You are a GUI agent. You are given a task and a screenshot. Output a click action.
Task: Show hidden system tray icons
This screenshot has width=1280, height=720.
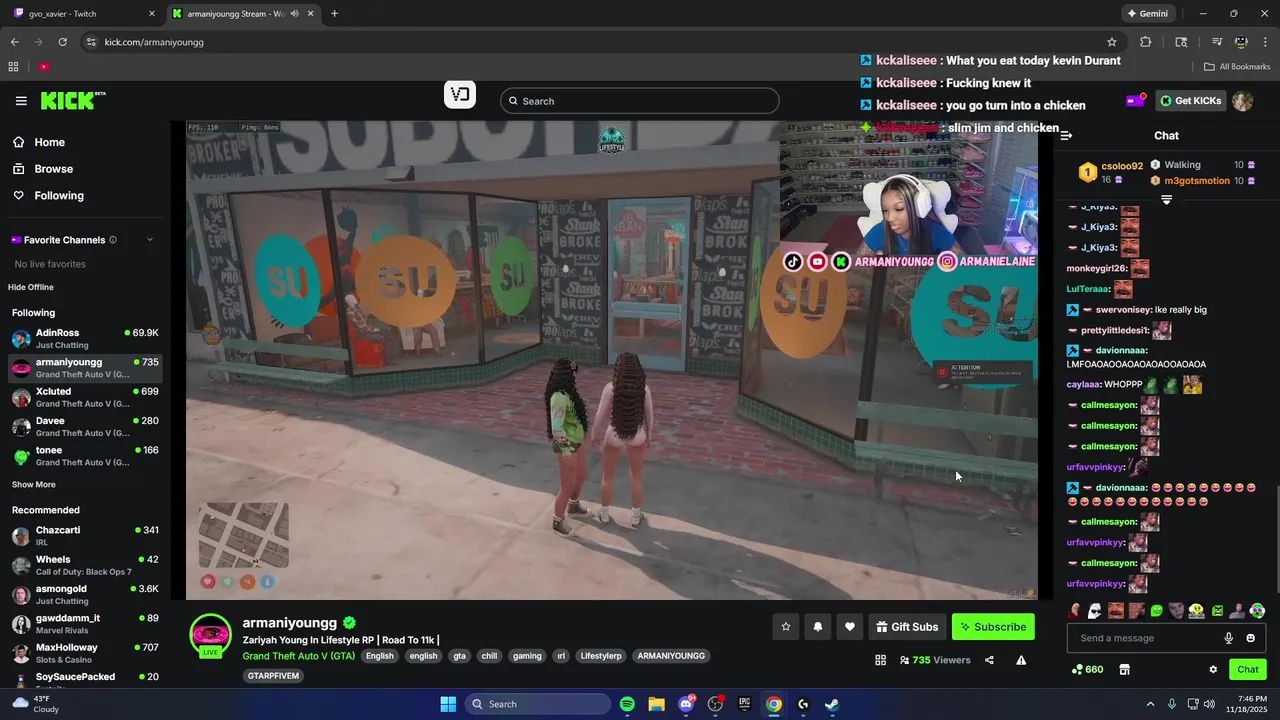(1150, 704)
